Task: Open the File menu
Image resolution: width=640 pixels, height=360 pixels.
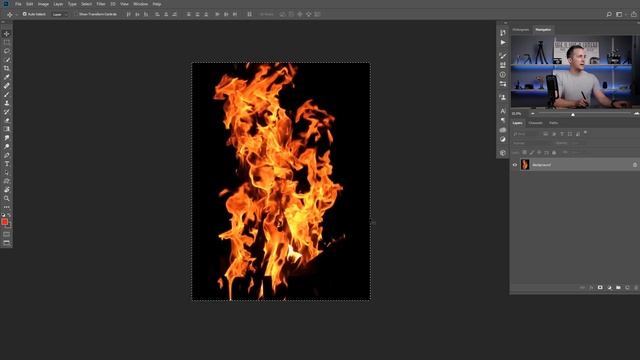Action: [x=18, y=4]
